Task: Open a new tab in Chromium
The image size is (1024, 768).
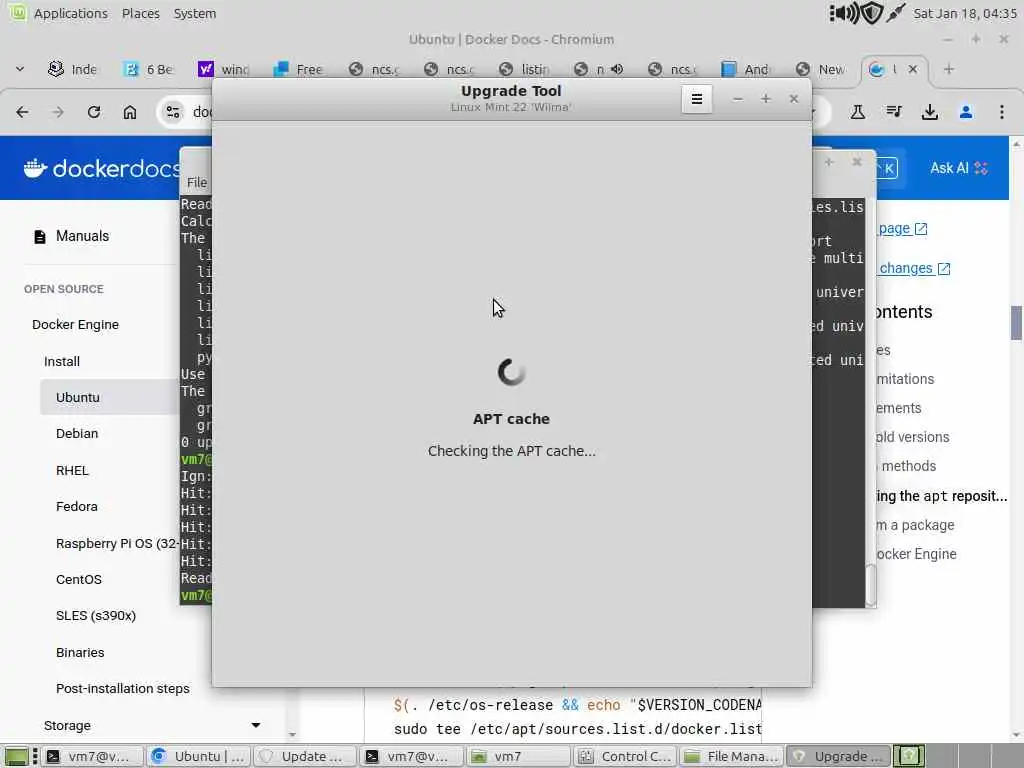Action: (x=949, y=69)
